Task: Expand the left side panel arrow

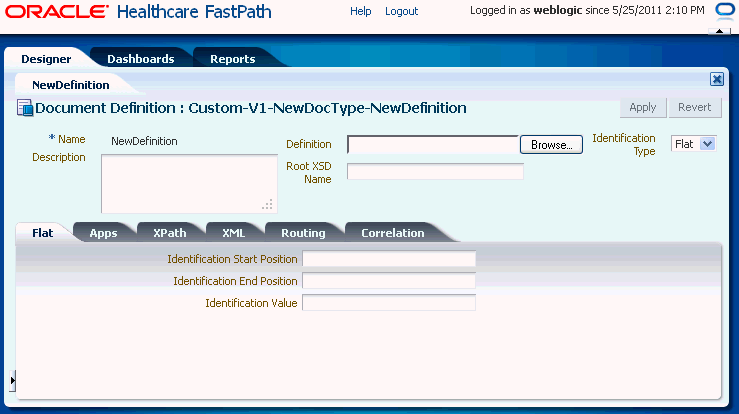Action: 12,380
